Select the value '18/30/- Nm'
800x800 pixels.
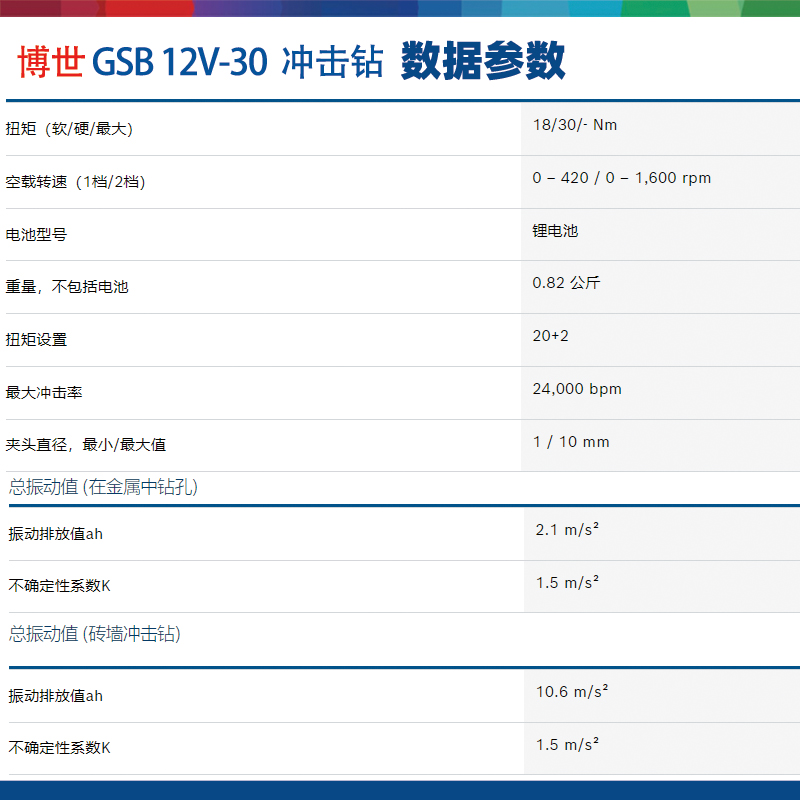pyautogui.click(x=575, y=125)
